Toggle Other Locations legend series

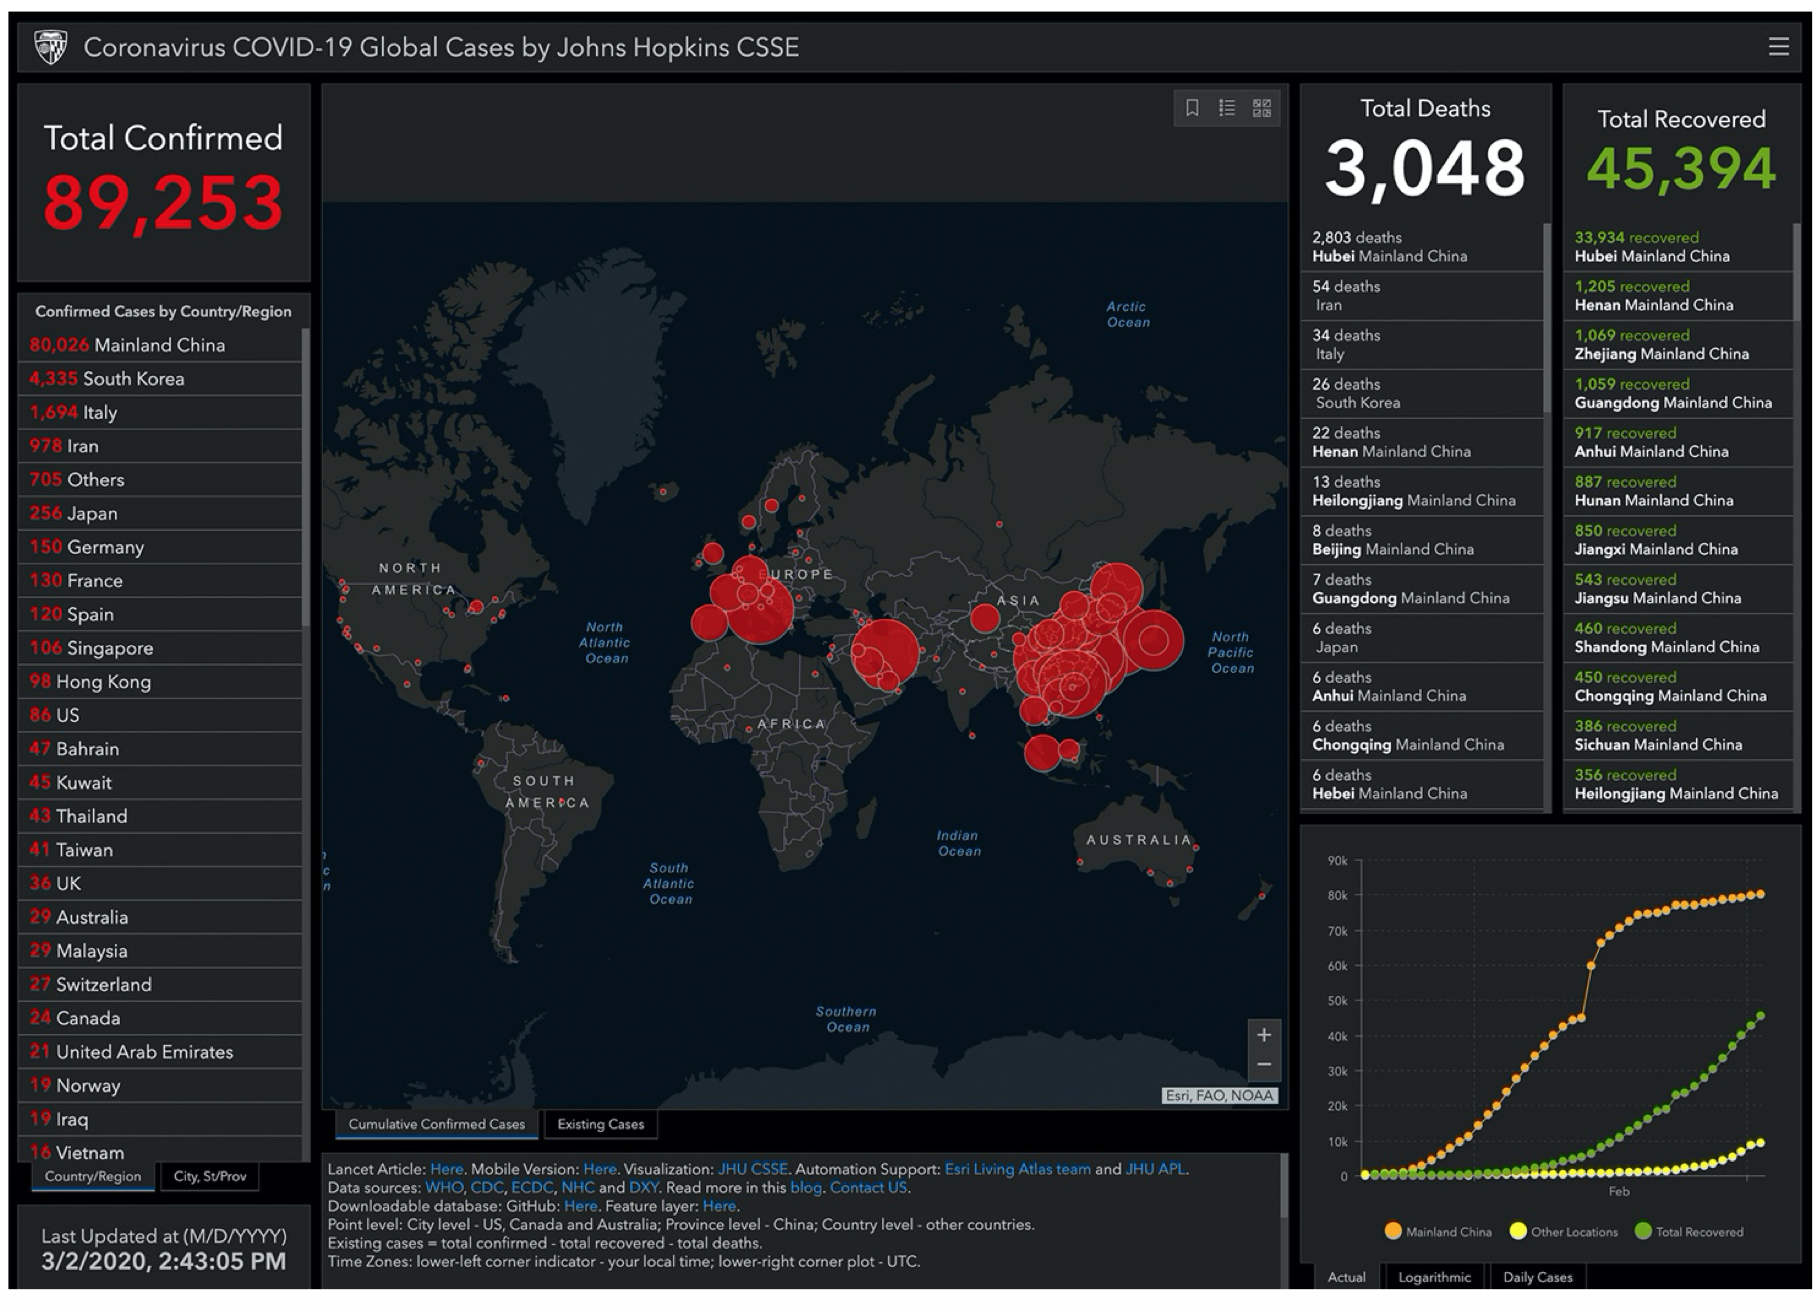pyautogui.click(x=1564, y=1231)
